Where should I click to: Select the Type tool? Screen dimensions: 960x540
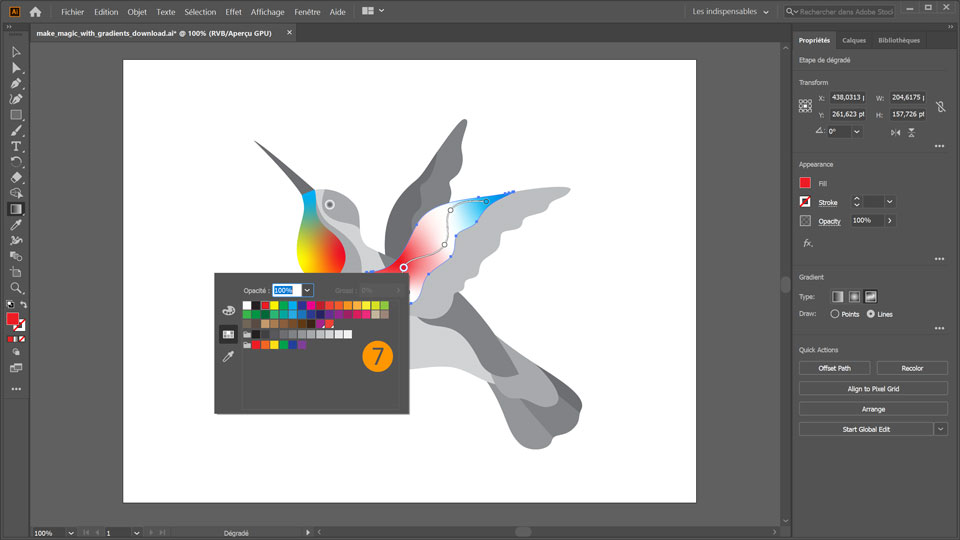16,146
